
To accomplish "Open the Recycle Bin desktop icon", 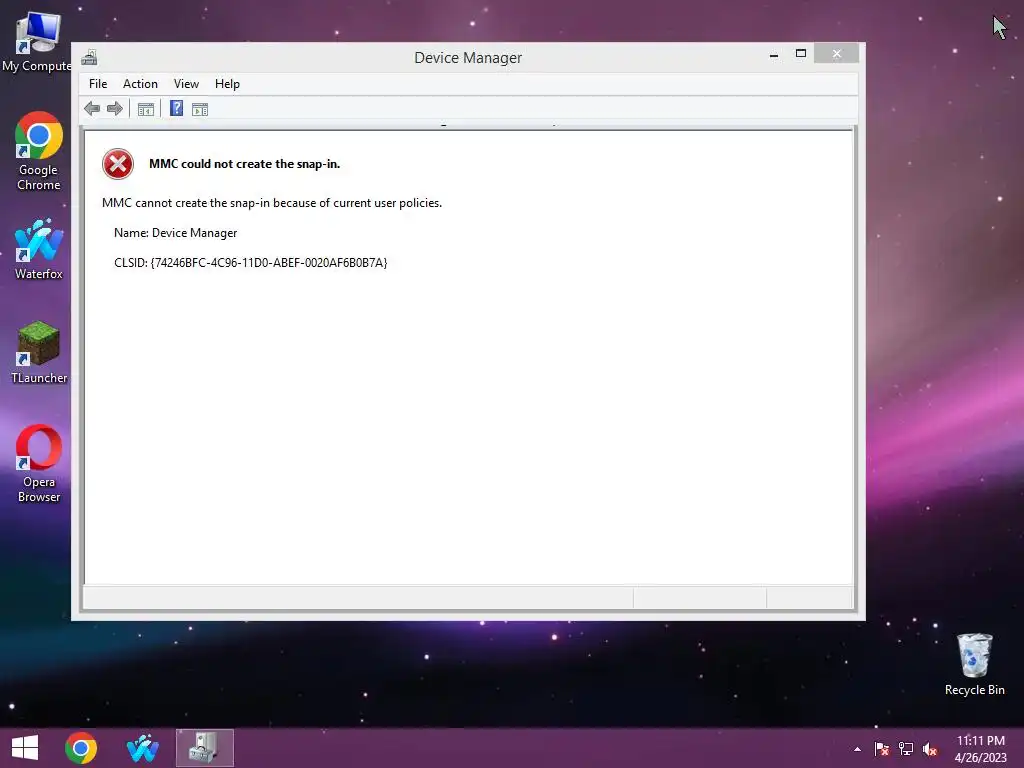I will [974, 664].
